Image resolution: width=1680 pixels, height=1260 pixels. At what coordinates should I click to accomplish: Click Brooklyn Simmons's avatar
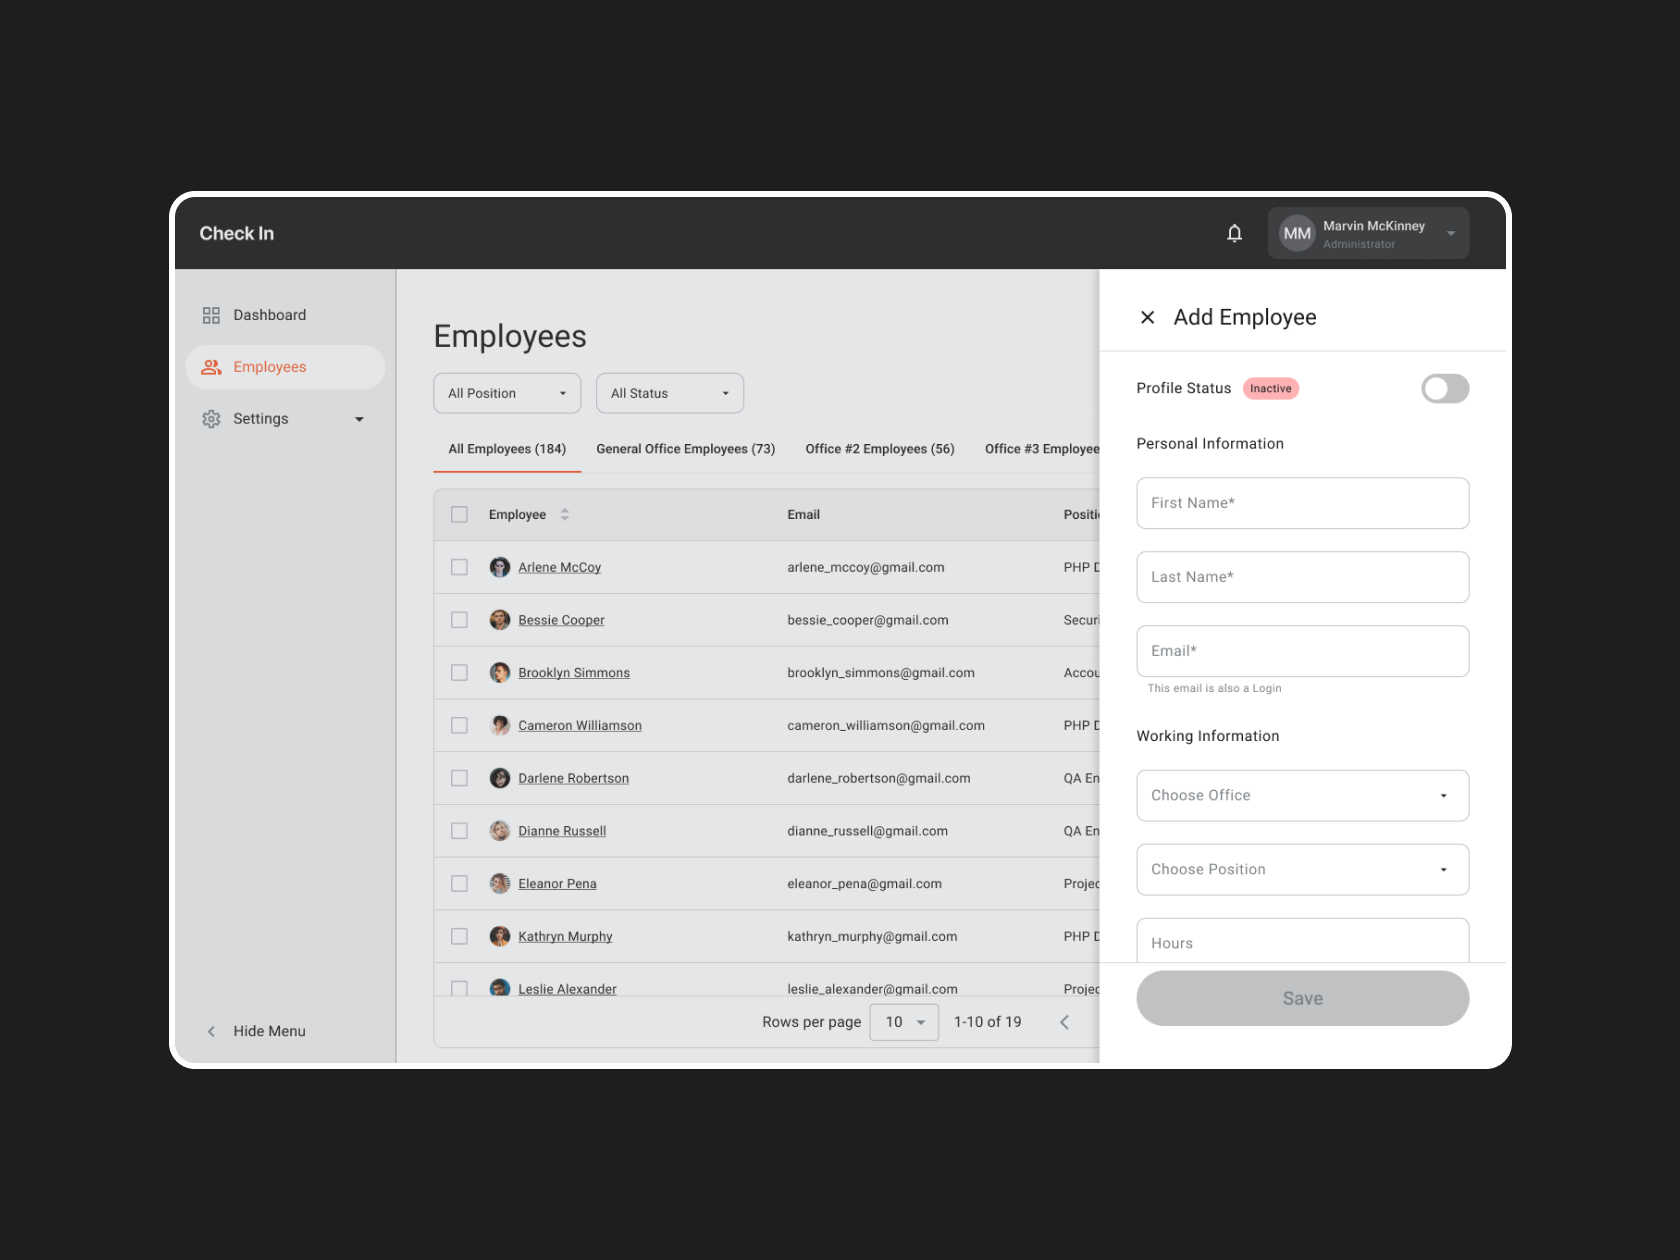[x=500, y=673]
